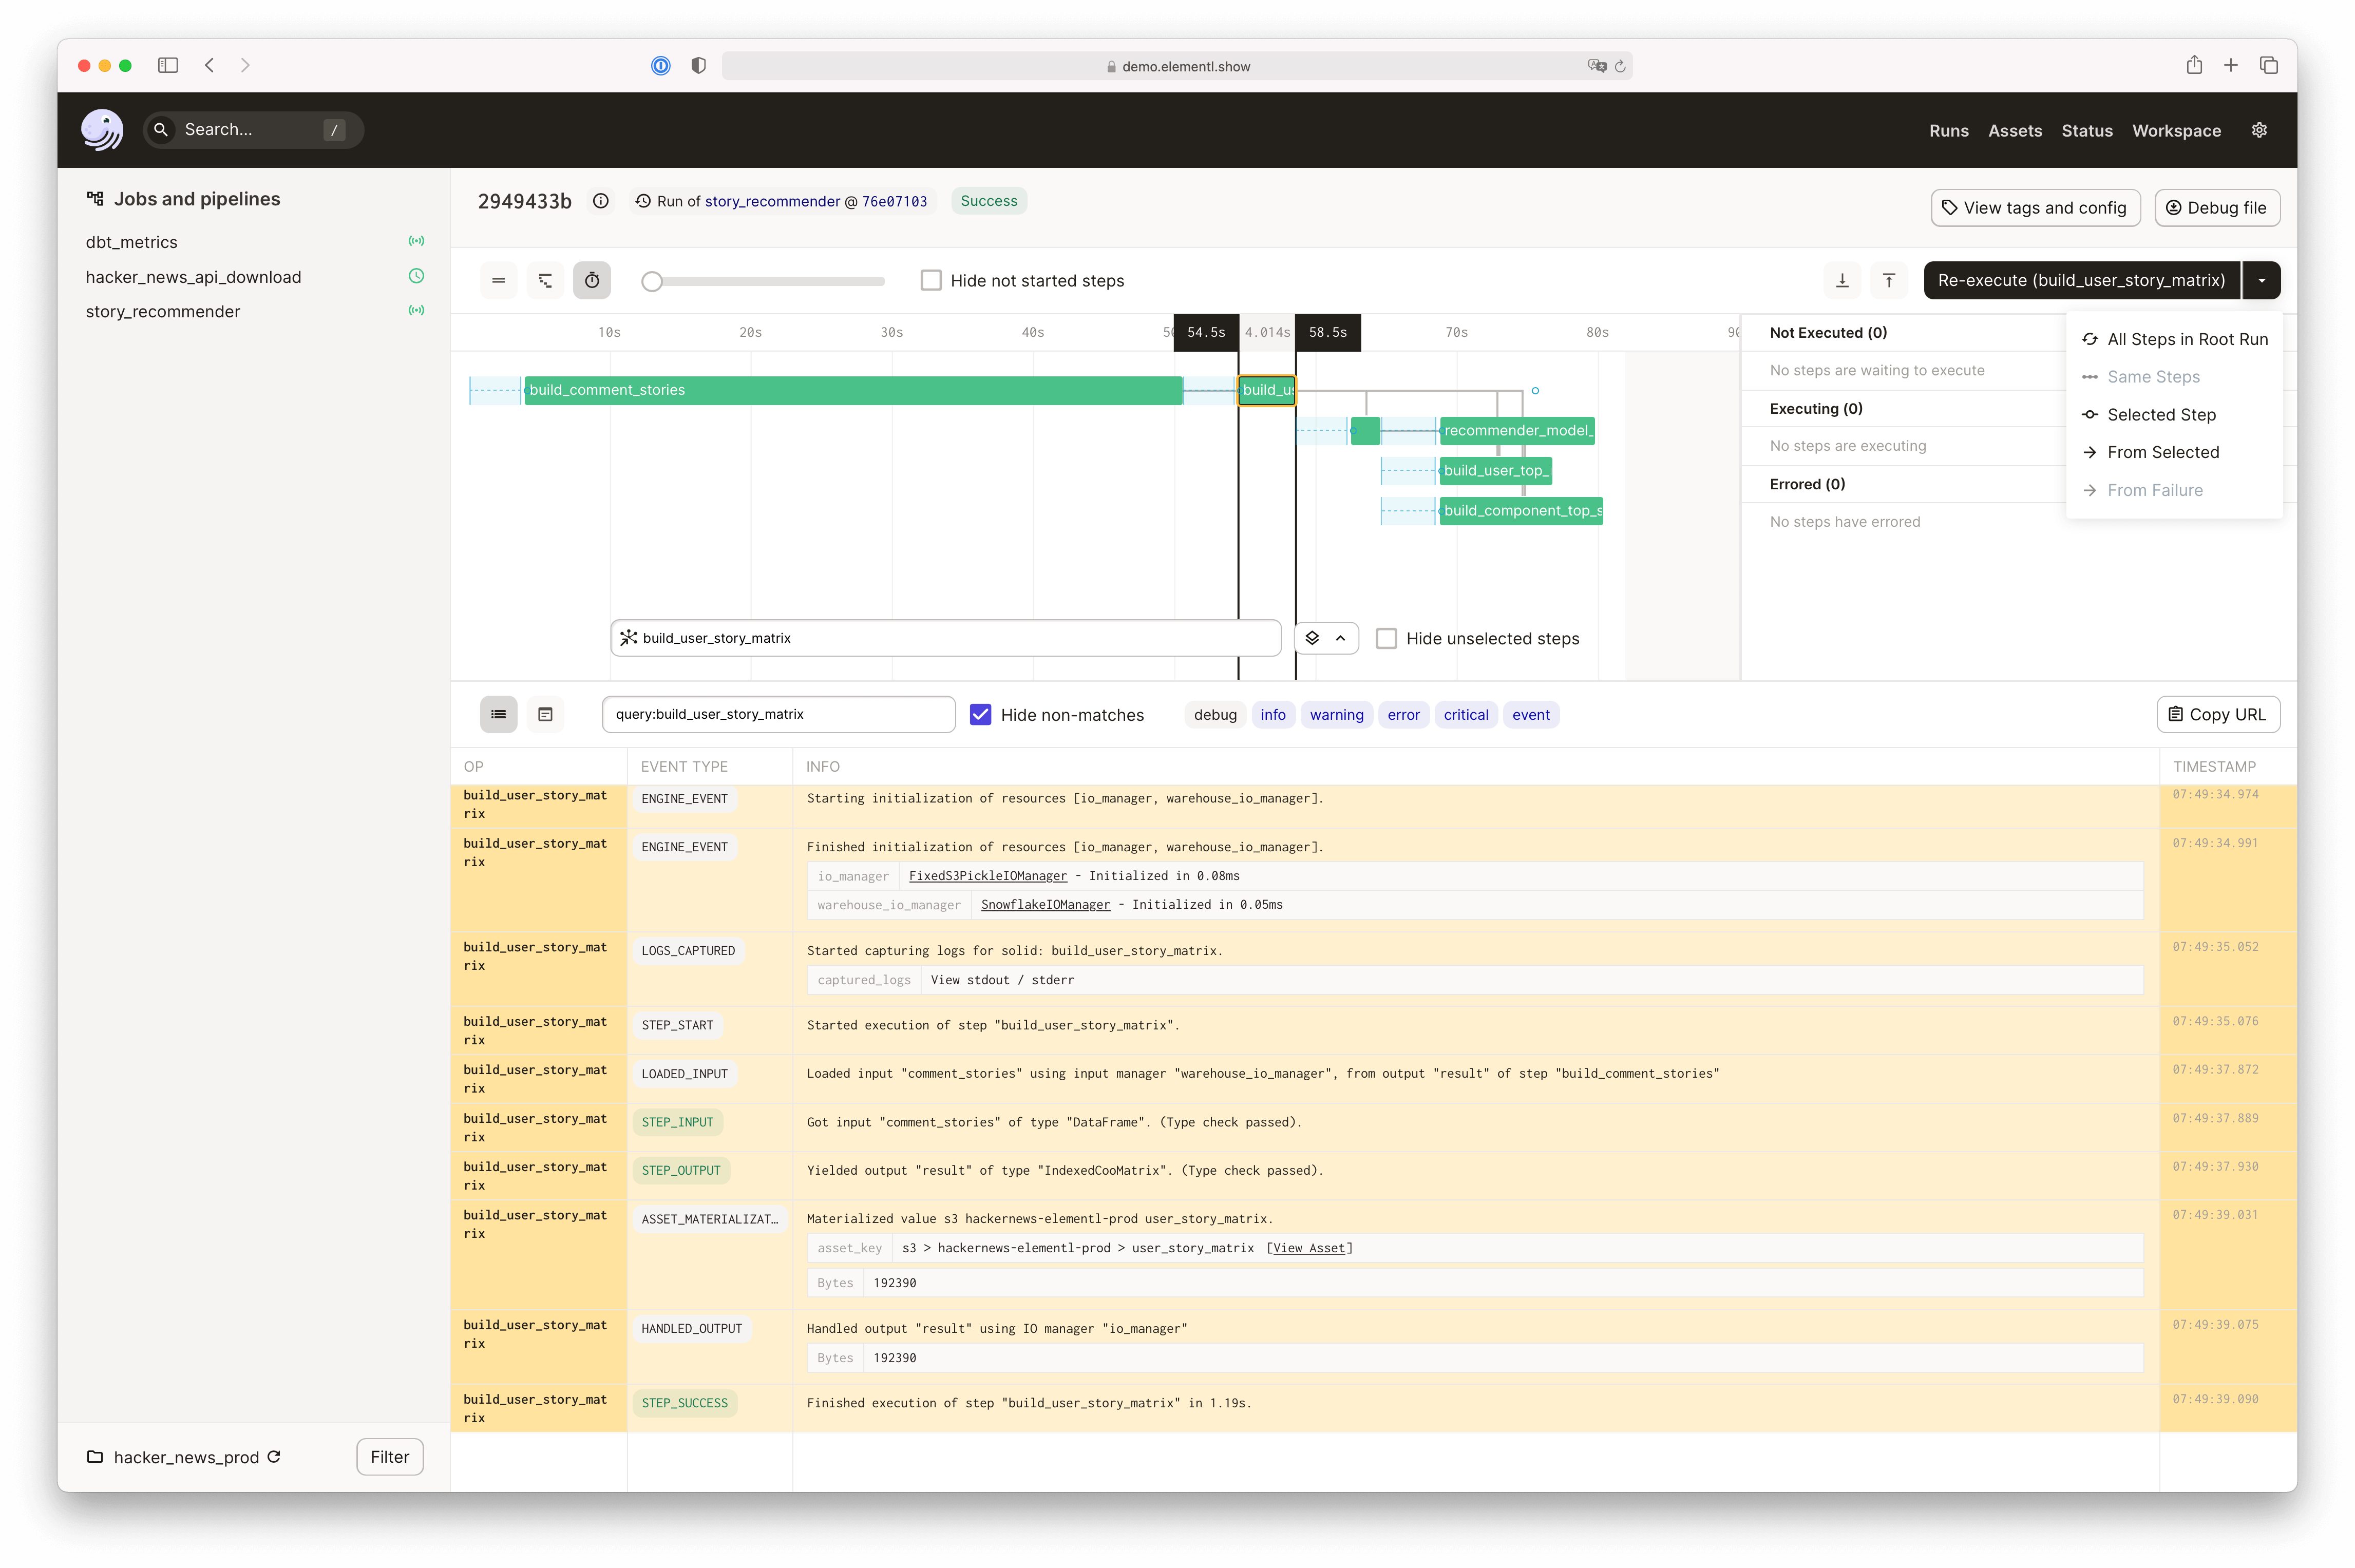Open the Assets navigation tab
This screenshot has height=1568, width=2355.
pos(2014,131)
